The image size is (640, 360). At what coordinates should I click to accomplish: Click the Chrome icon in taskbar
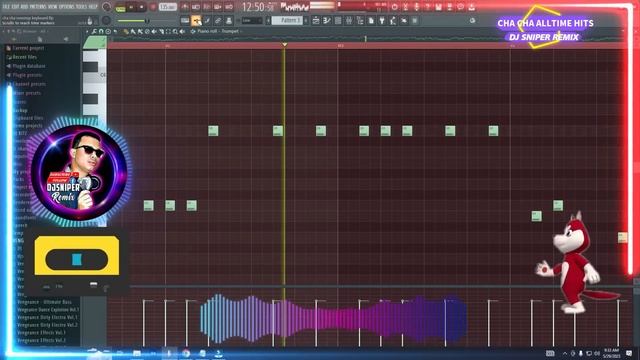[186, 353]
